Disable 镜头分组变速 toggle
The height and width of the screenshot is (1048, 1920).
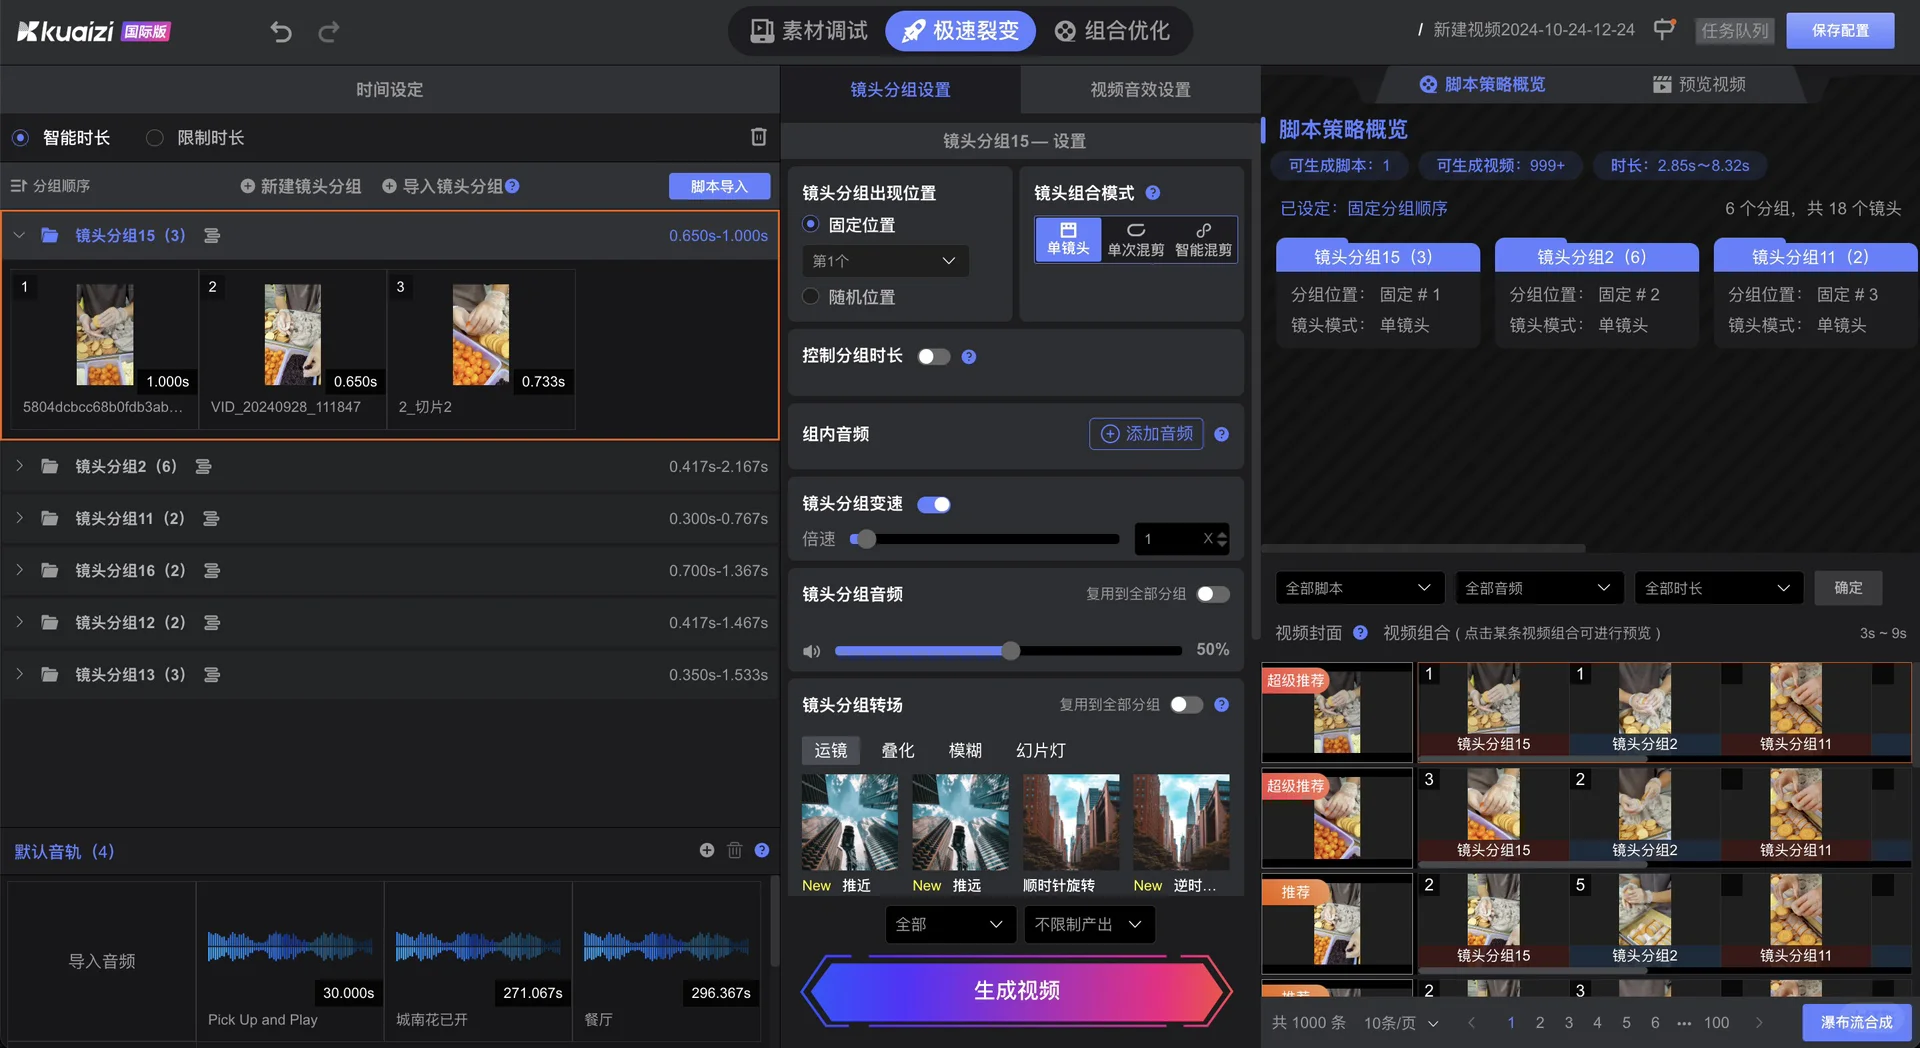click(x=934, y=505)
